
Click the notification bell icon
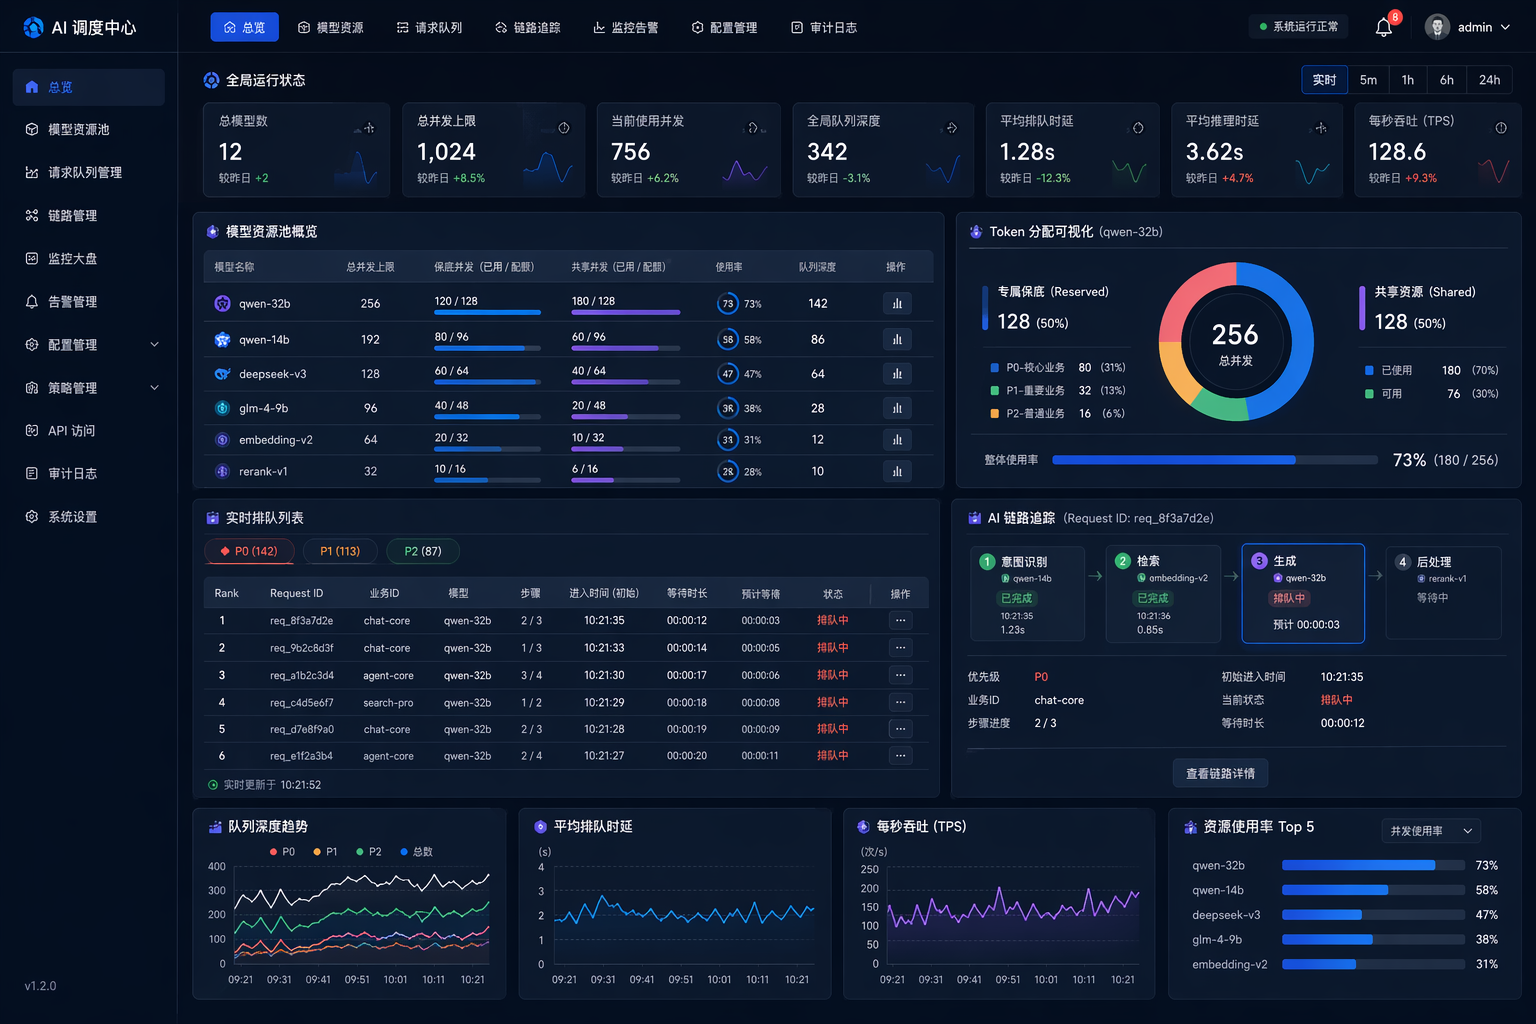(1384, 28)
